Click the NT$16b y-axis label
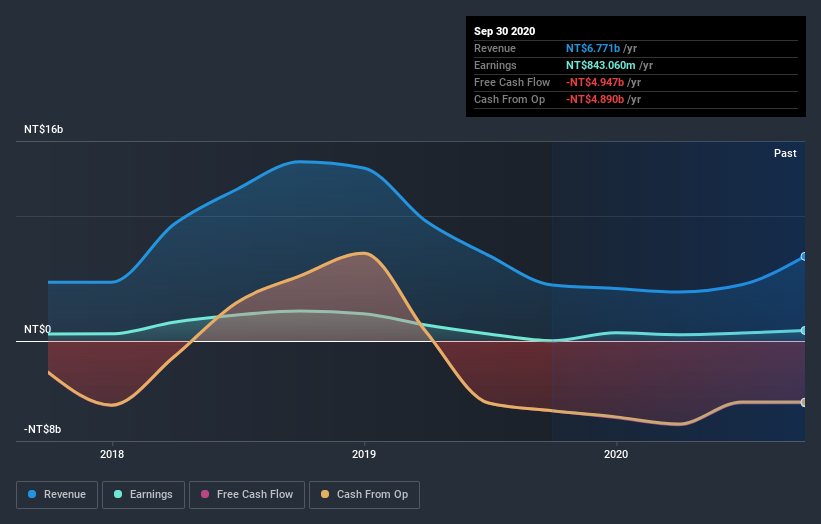 [43, 129]
